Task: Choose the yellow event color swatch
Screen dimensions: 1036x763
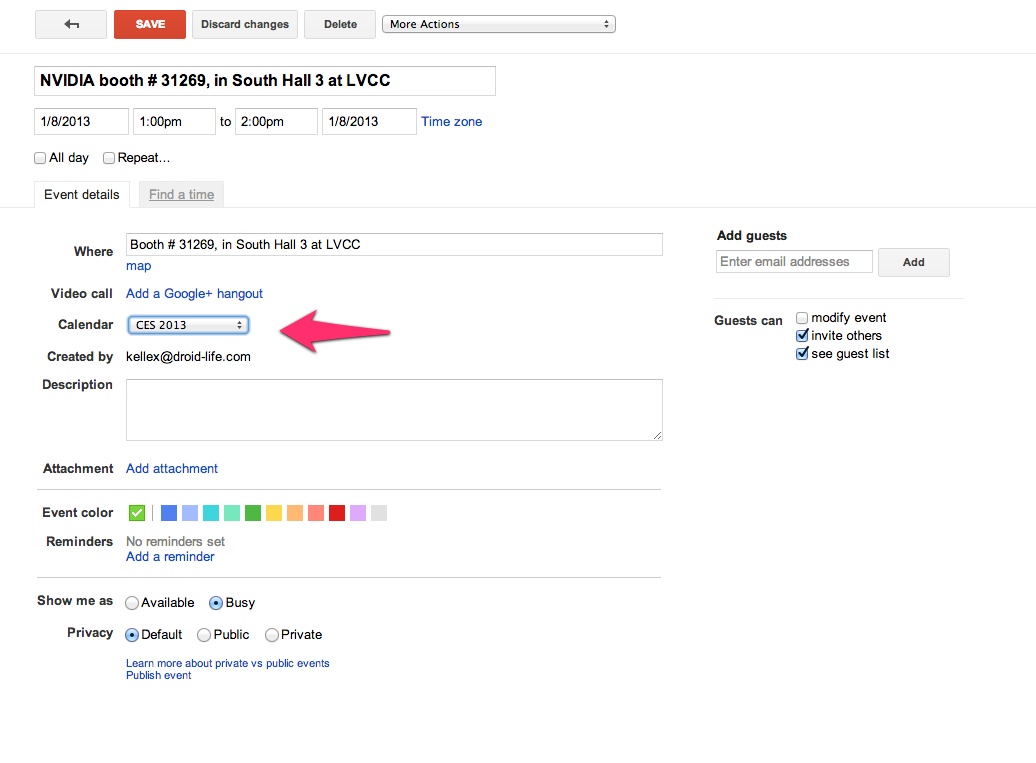Action: point(274,513)
